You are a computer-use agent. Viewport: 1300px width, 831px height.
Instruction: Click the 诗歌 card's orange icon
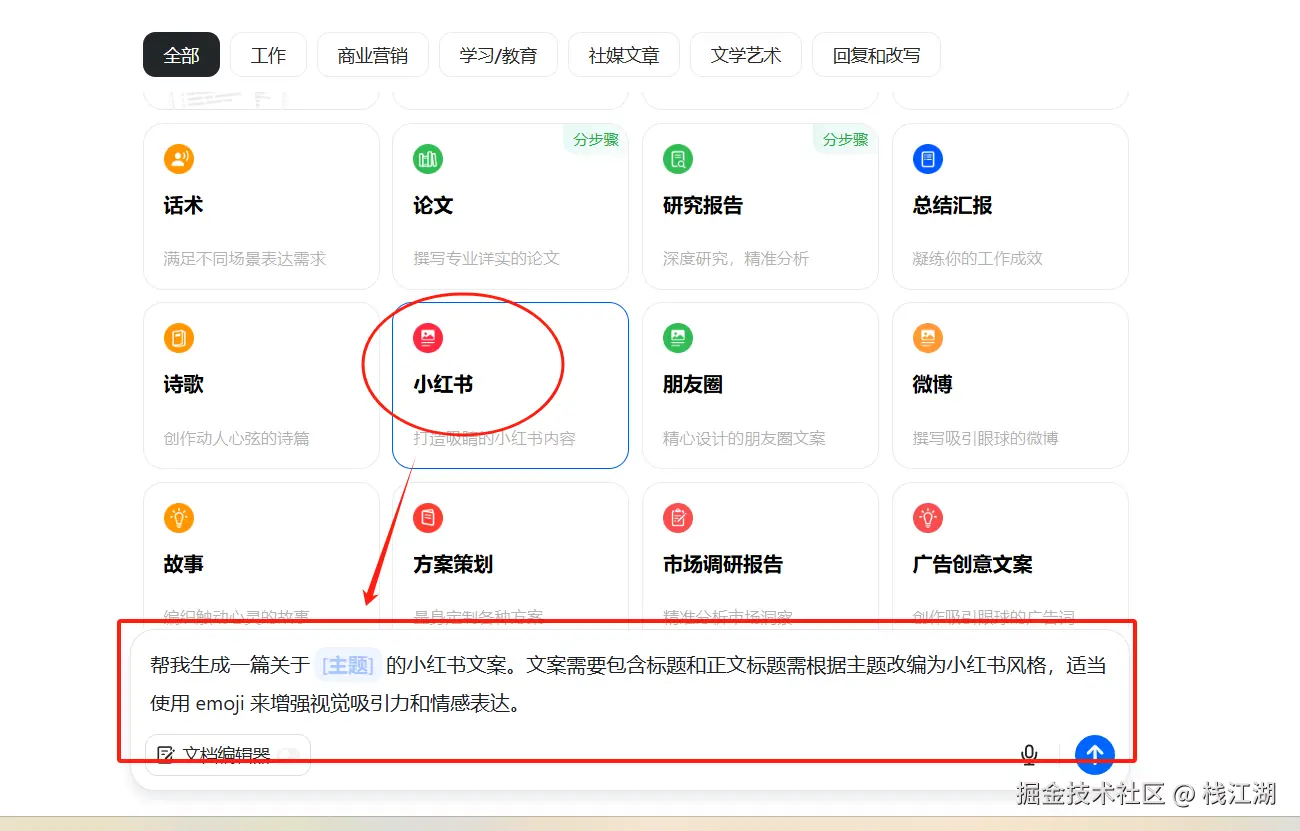pos(178,338)
